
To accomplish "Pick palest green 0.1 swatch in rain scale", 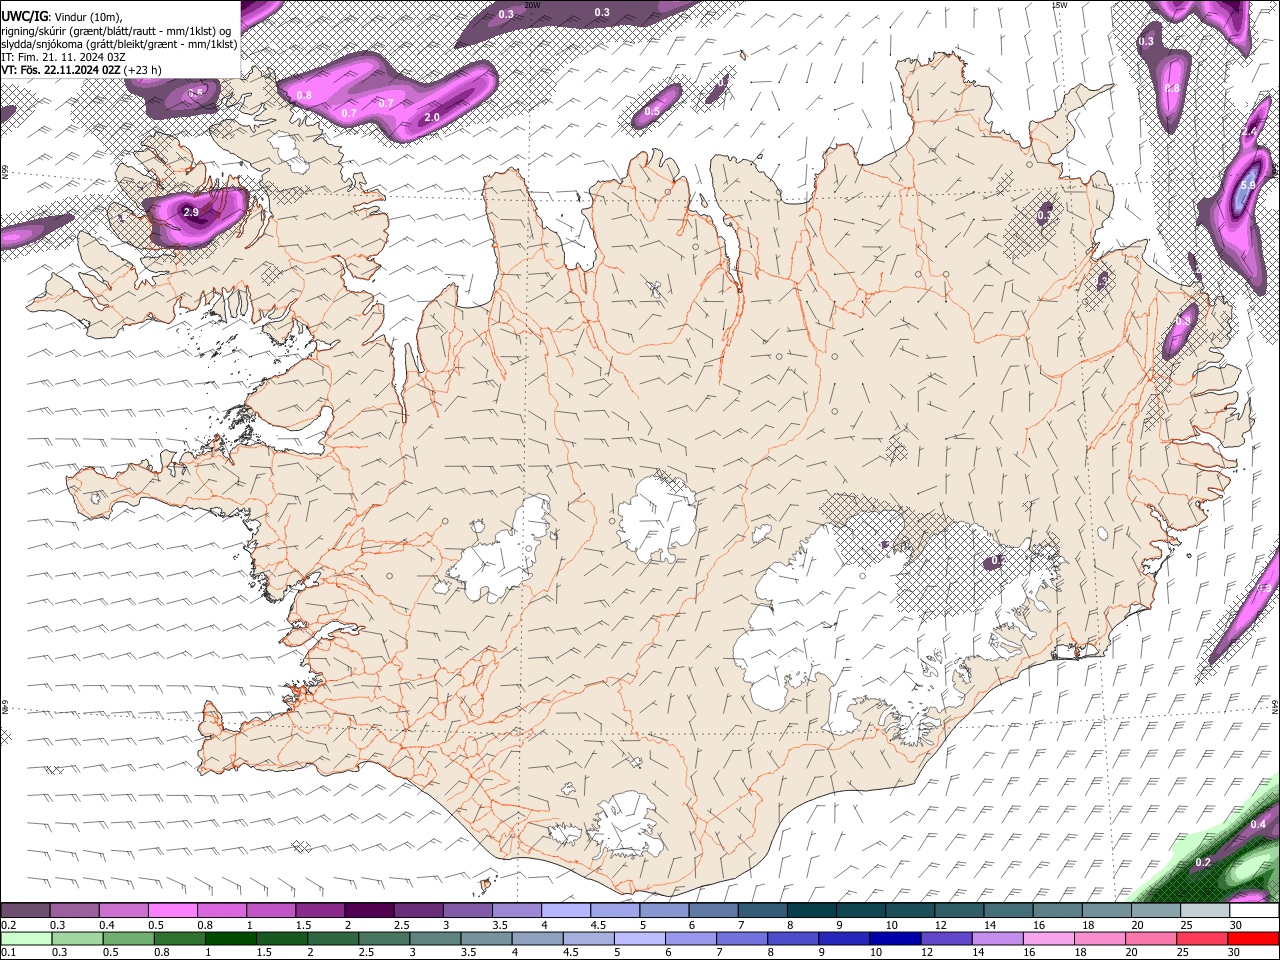I will click(x=25, y=938).
